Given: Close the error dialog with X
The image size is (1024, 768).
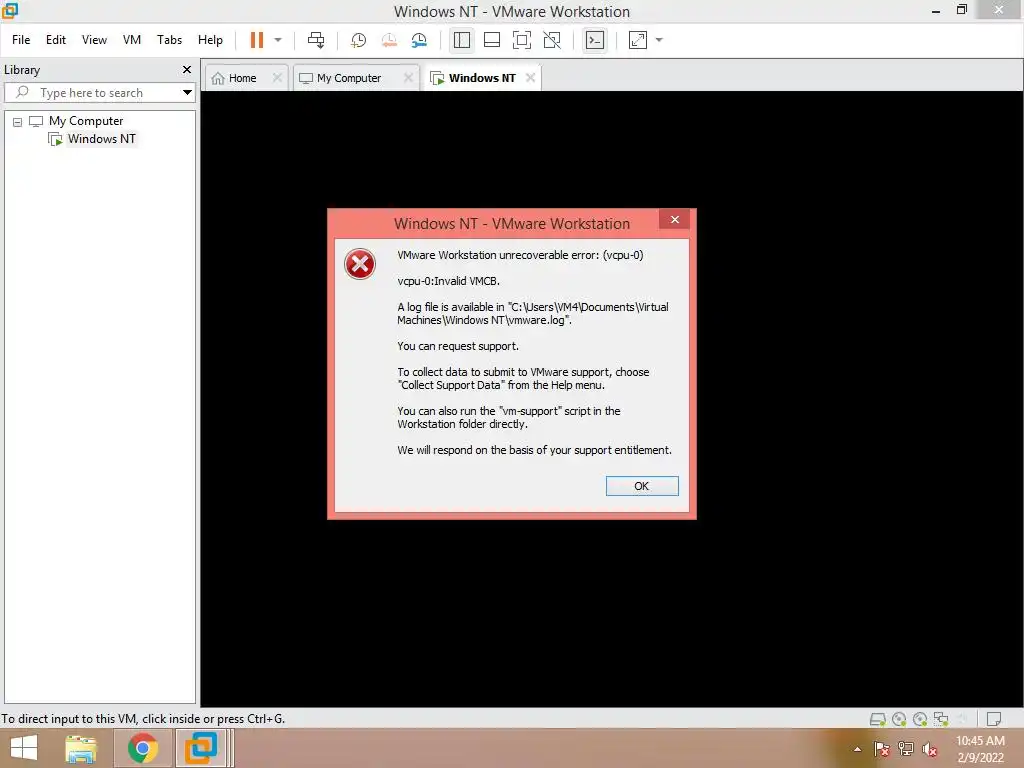Looking at the screenshot, I should point(675,219).
